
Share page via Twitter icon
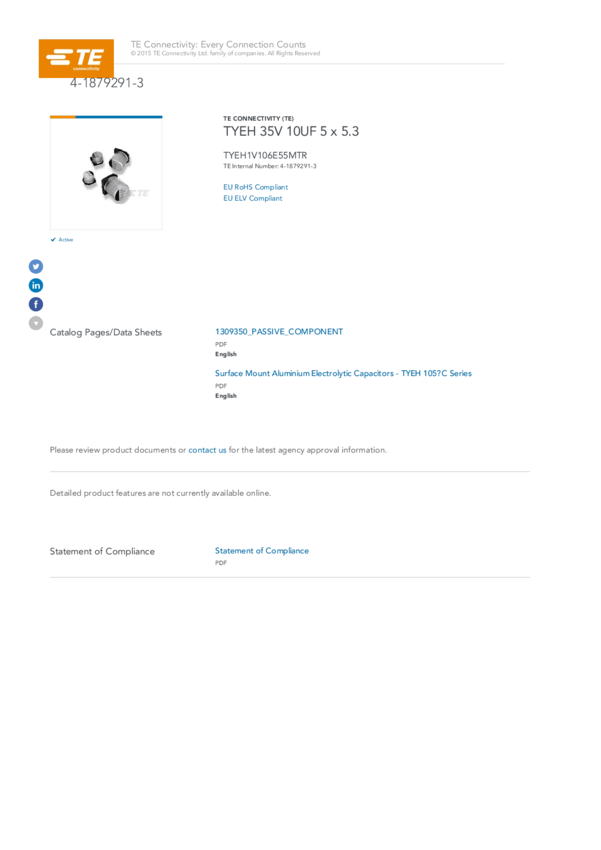click(x=36, y=266)
